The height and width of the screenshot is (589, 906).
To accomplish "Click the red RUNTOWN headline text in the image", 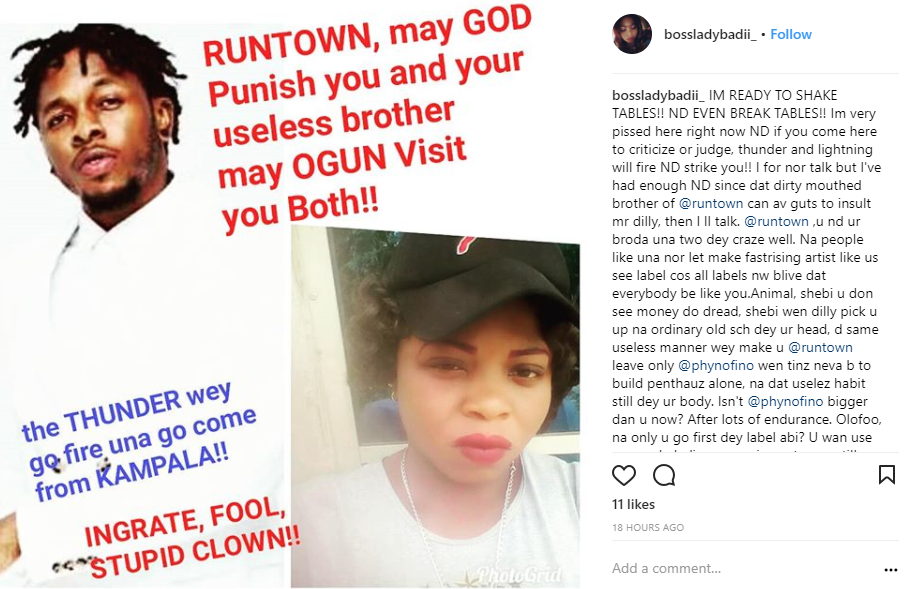I will pyautogui.click(x=365, y=118).
